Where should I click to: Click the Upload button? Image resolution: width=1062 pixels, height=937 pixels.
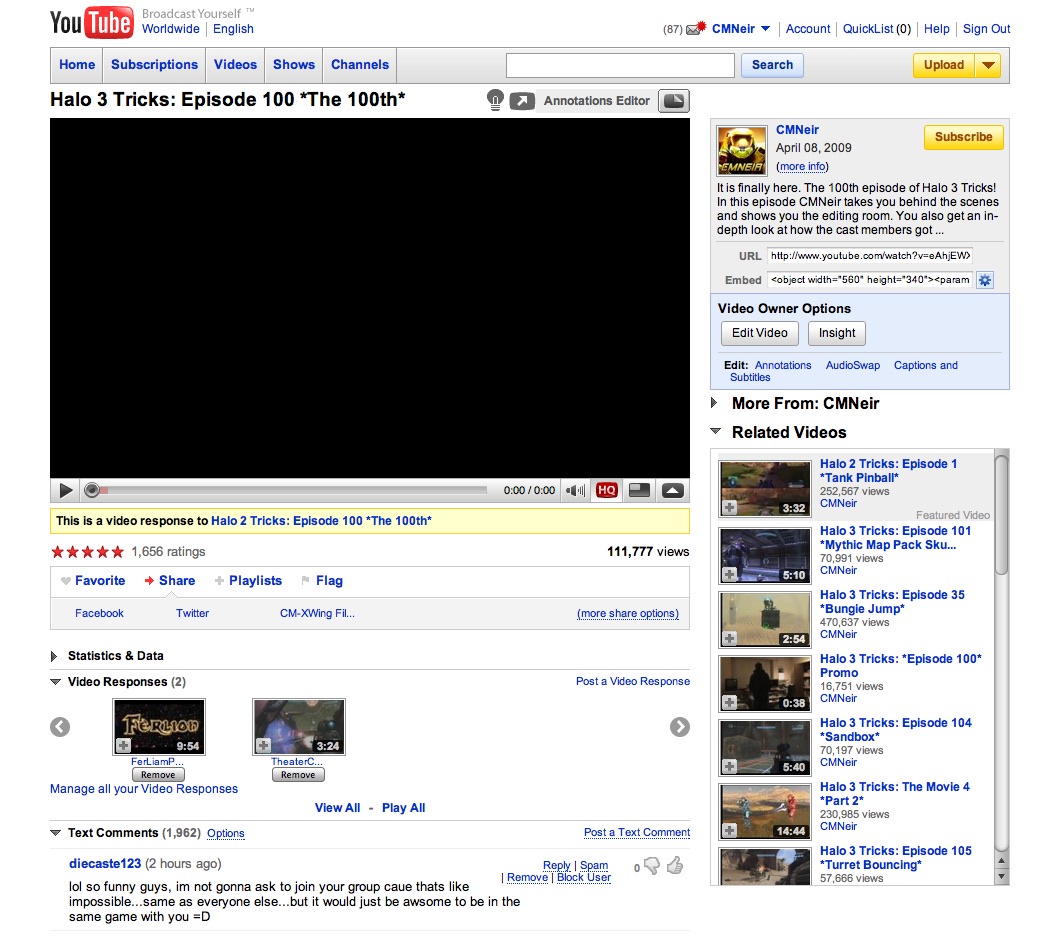tap(943, 65)
